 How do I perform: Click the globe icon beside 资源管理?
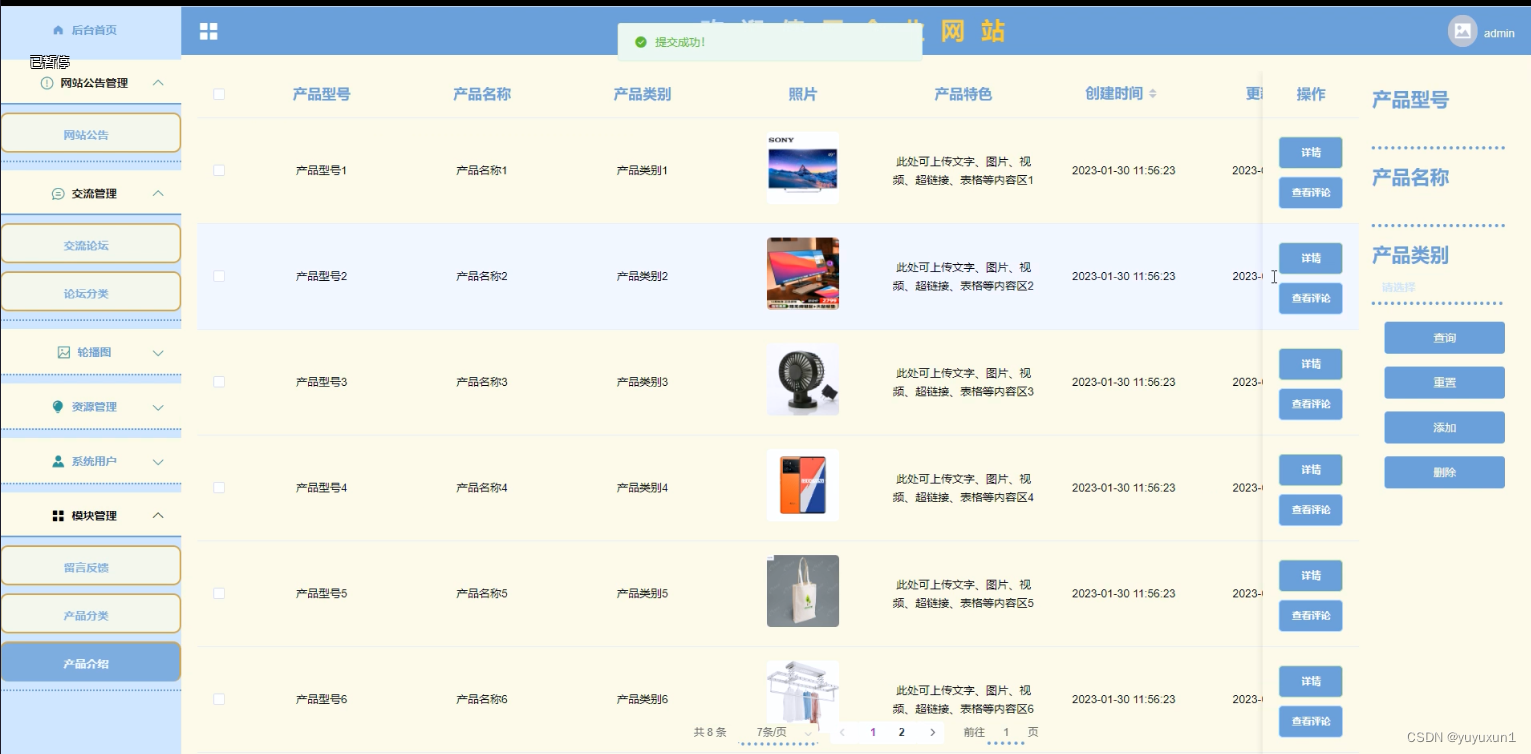pyautogui.click(x=58, y=407)
